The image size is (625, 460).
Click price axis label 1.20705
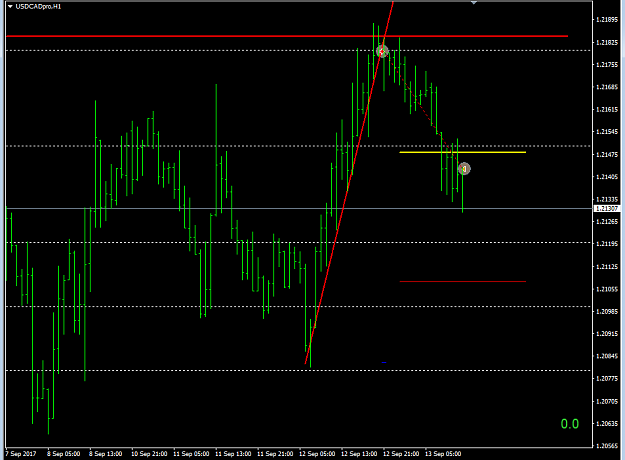[x=607, y=401]
